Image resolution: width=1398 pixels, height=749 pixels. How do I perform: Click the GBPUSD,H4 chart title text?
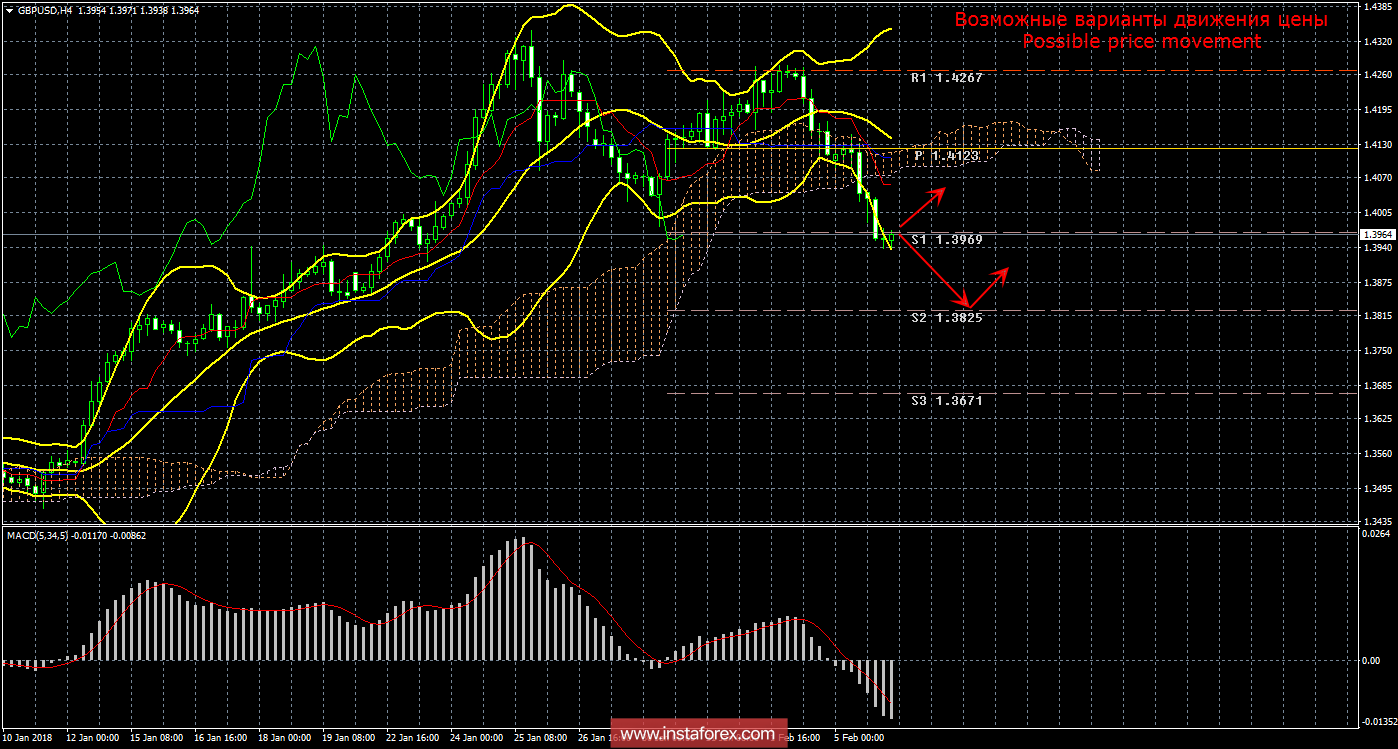tap(44, 9)
